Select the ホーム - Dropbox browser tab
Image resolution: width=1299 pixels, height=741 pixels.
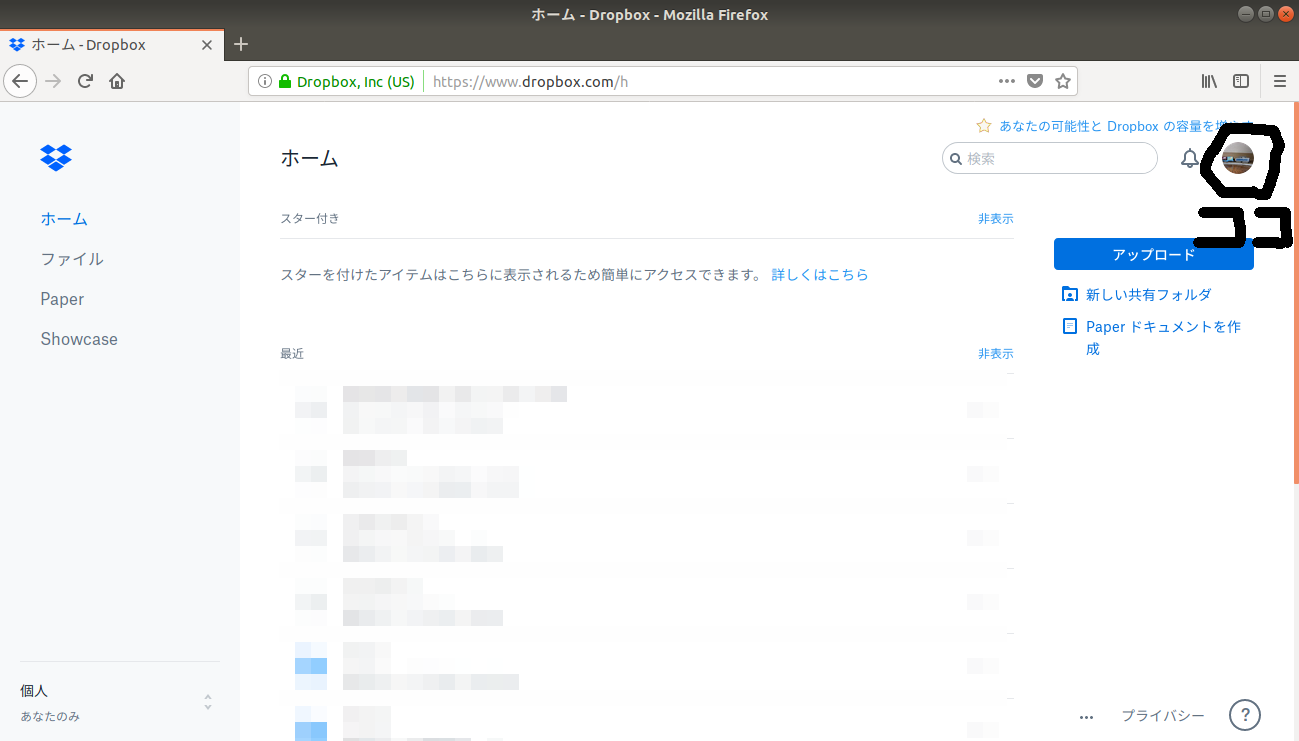click(110, 45)
